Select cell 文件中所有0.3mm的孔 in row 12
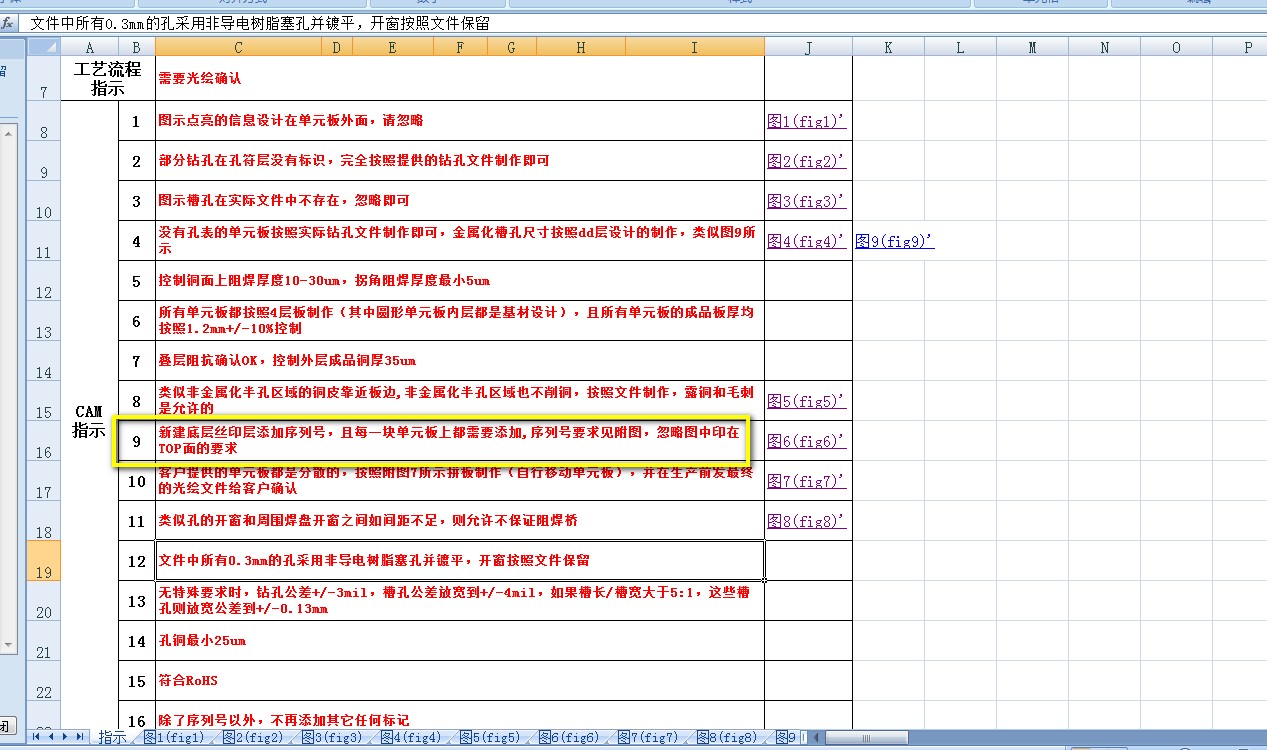 point(460,561)
